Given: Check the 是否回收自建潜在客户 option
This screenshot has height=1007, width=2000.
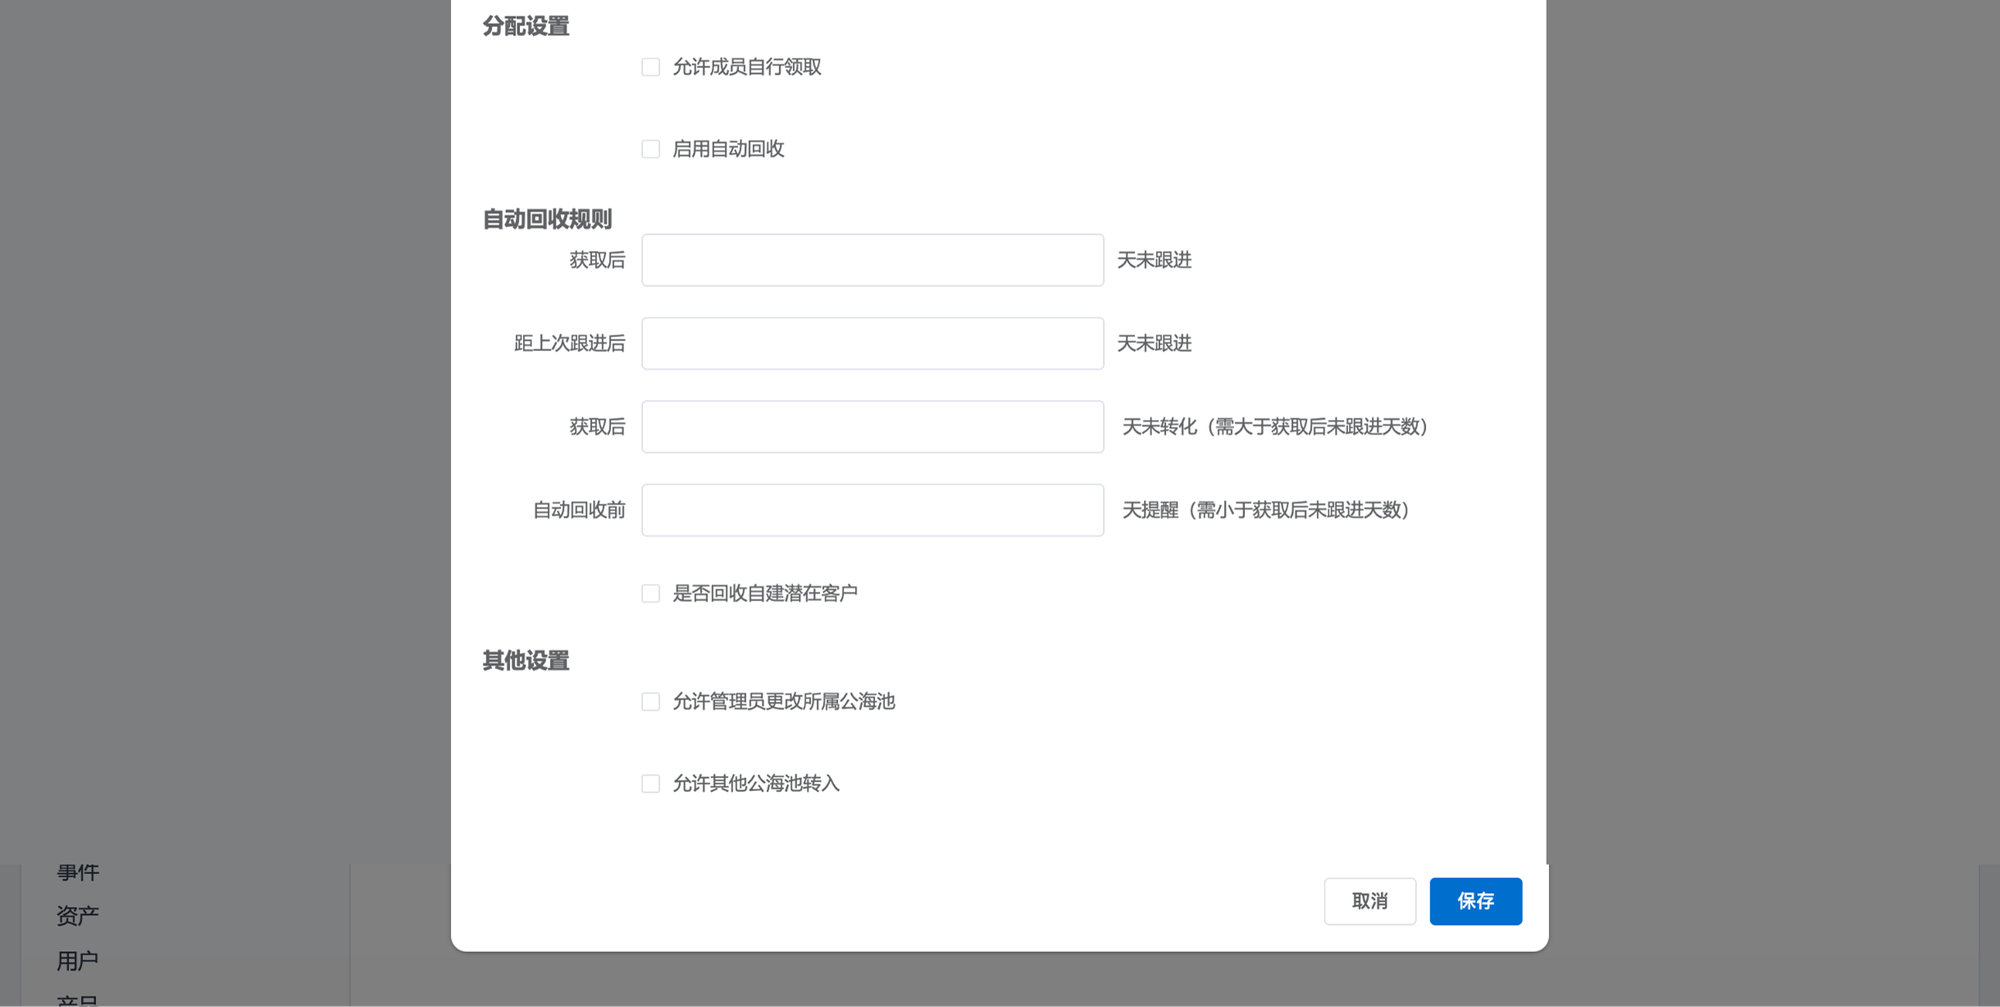Looking at the screenshot, I should coord(651,594).
